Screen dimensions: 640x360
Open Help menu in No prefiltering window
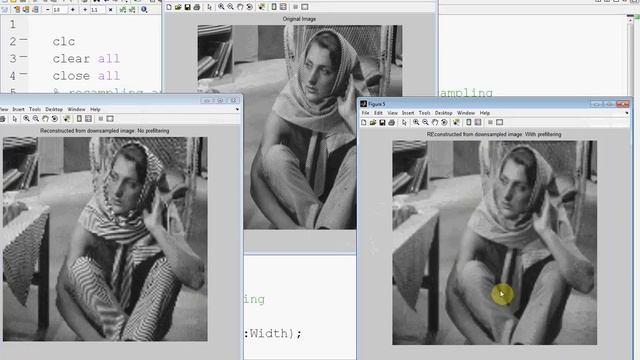(95, 109)
